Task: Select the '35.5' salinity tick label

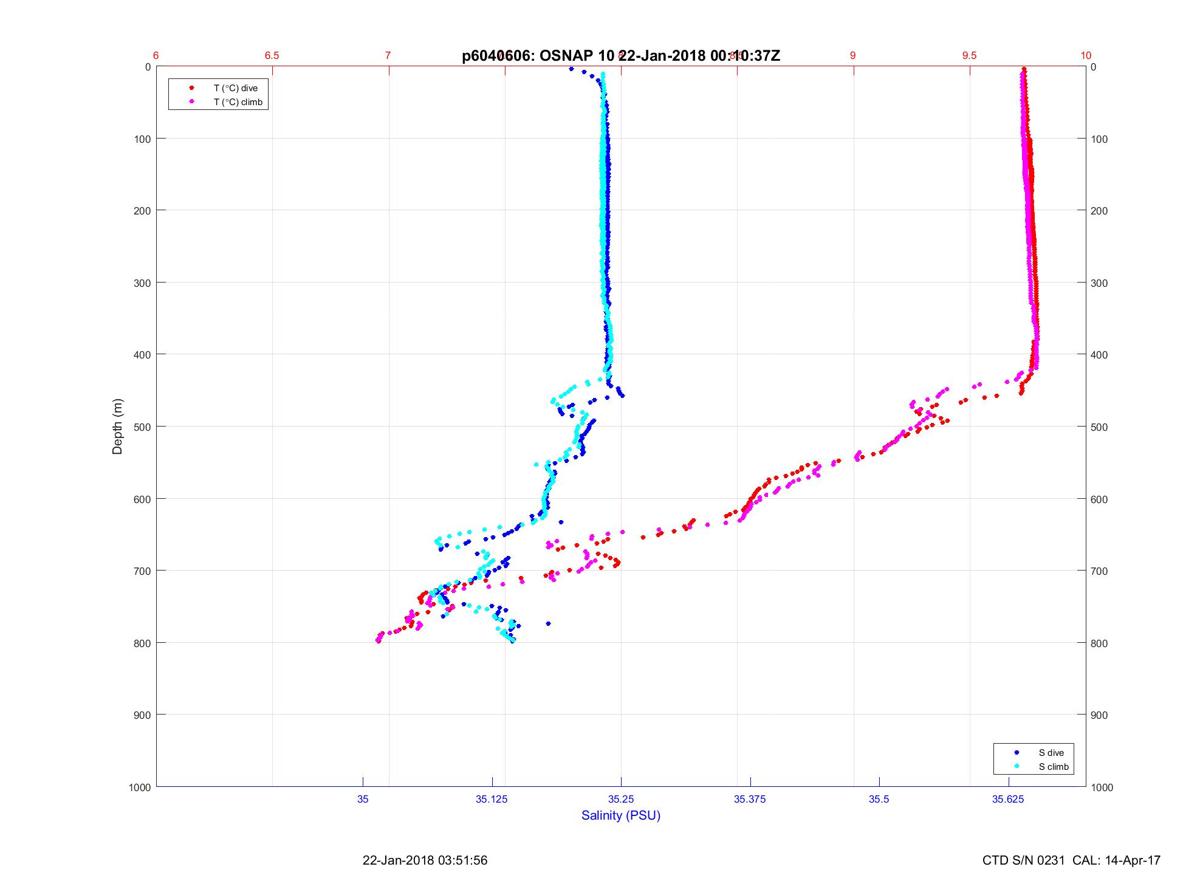Action: click(879, 799)
